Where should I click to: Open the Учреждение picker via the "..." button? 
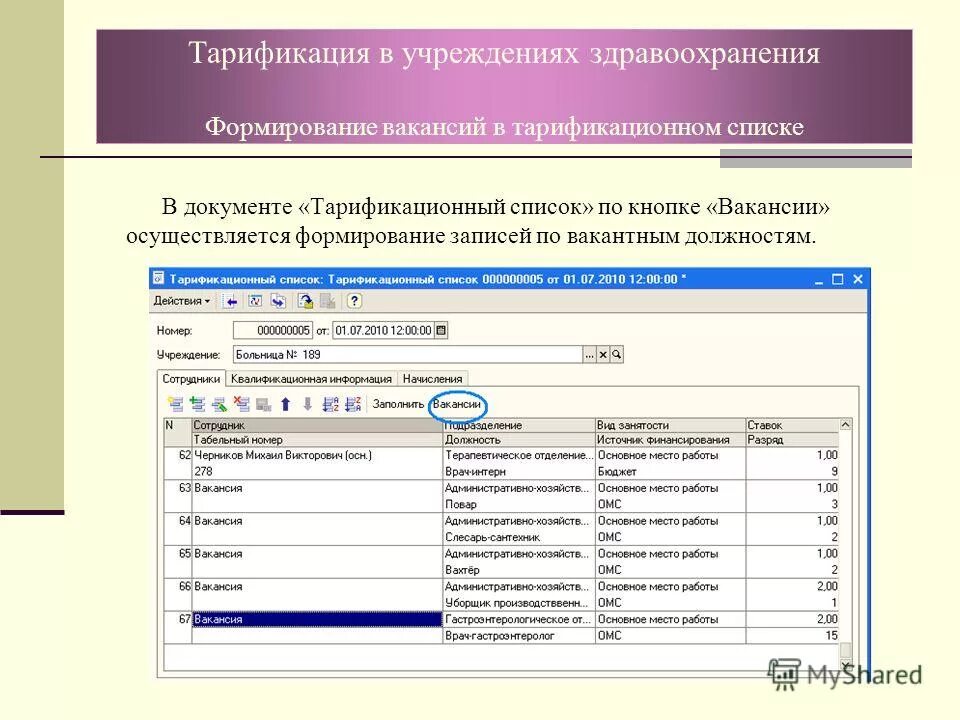click(x=590, y=353)
